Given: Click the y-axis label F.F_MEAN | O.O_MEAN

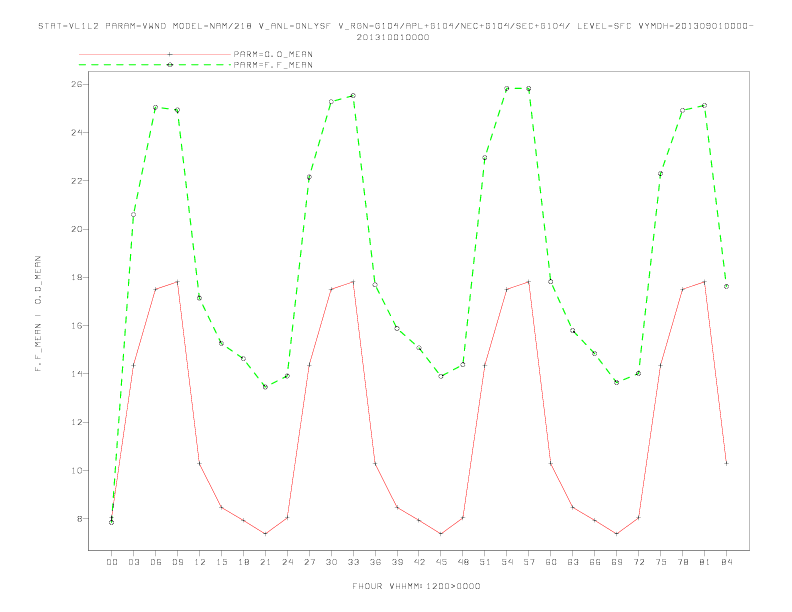Looking at the screenshot, I should [x=38, y=314].
